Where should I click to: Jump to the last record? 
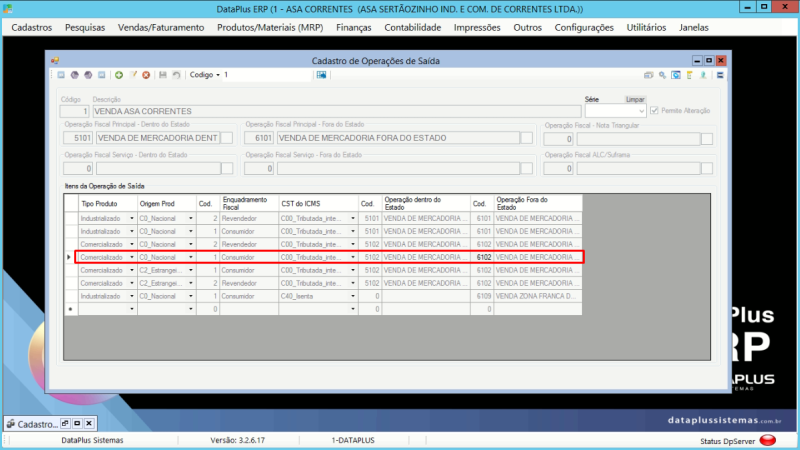click(x=102, y=75)
